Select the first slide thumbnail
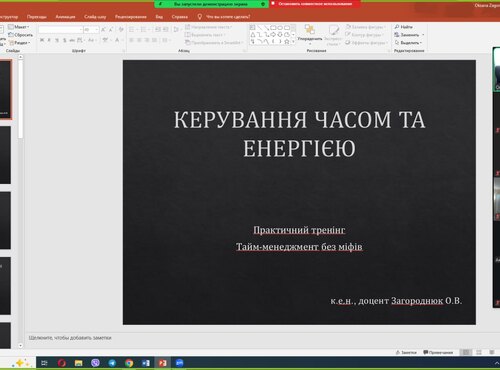The image size is (500, 370). [6, 89]
